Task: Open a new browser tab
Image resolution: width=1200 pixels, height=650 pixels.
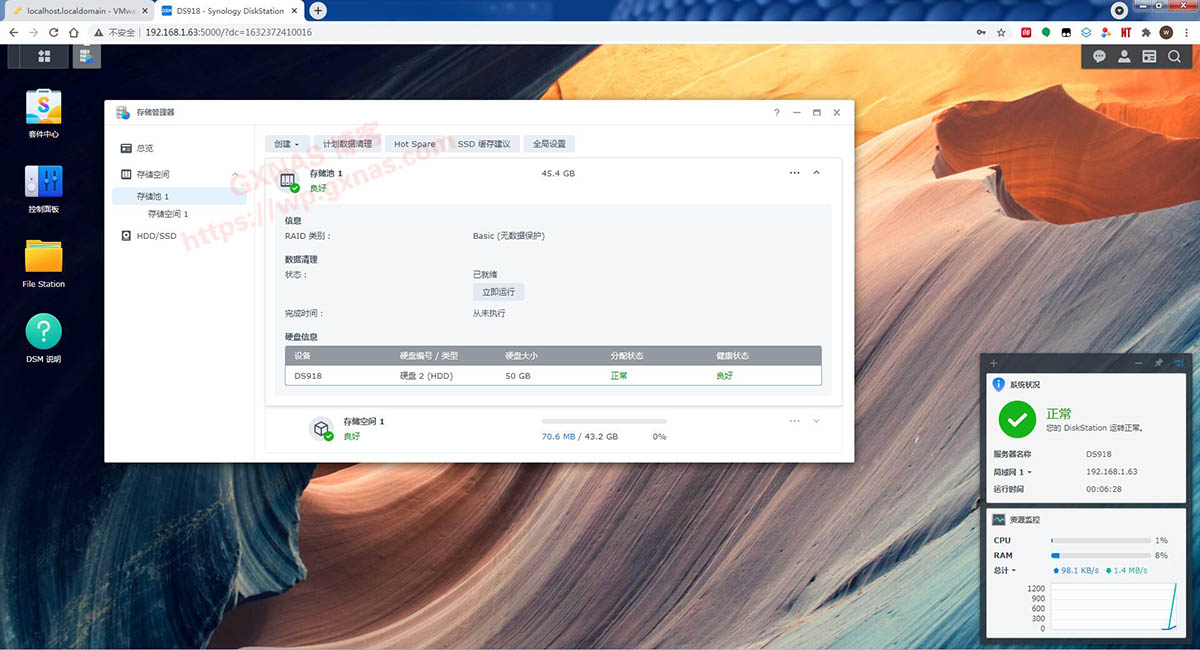Action: coord(318,10)
